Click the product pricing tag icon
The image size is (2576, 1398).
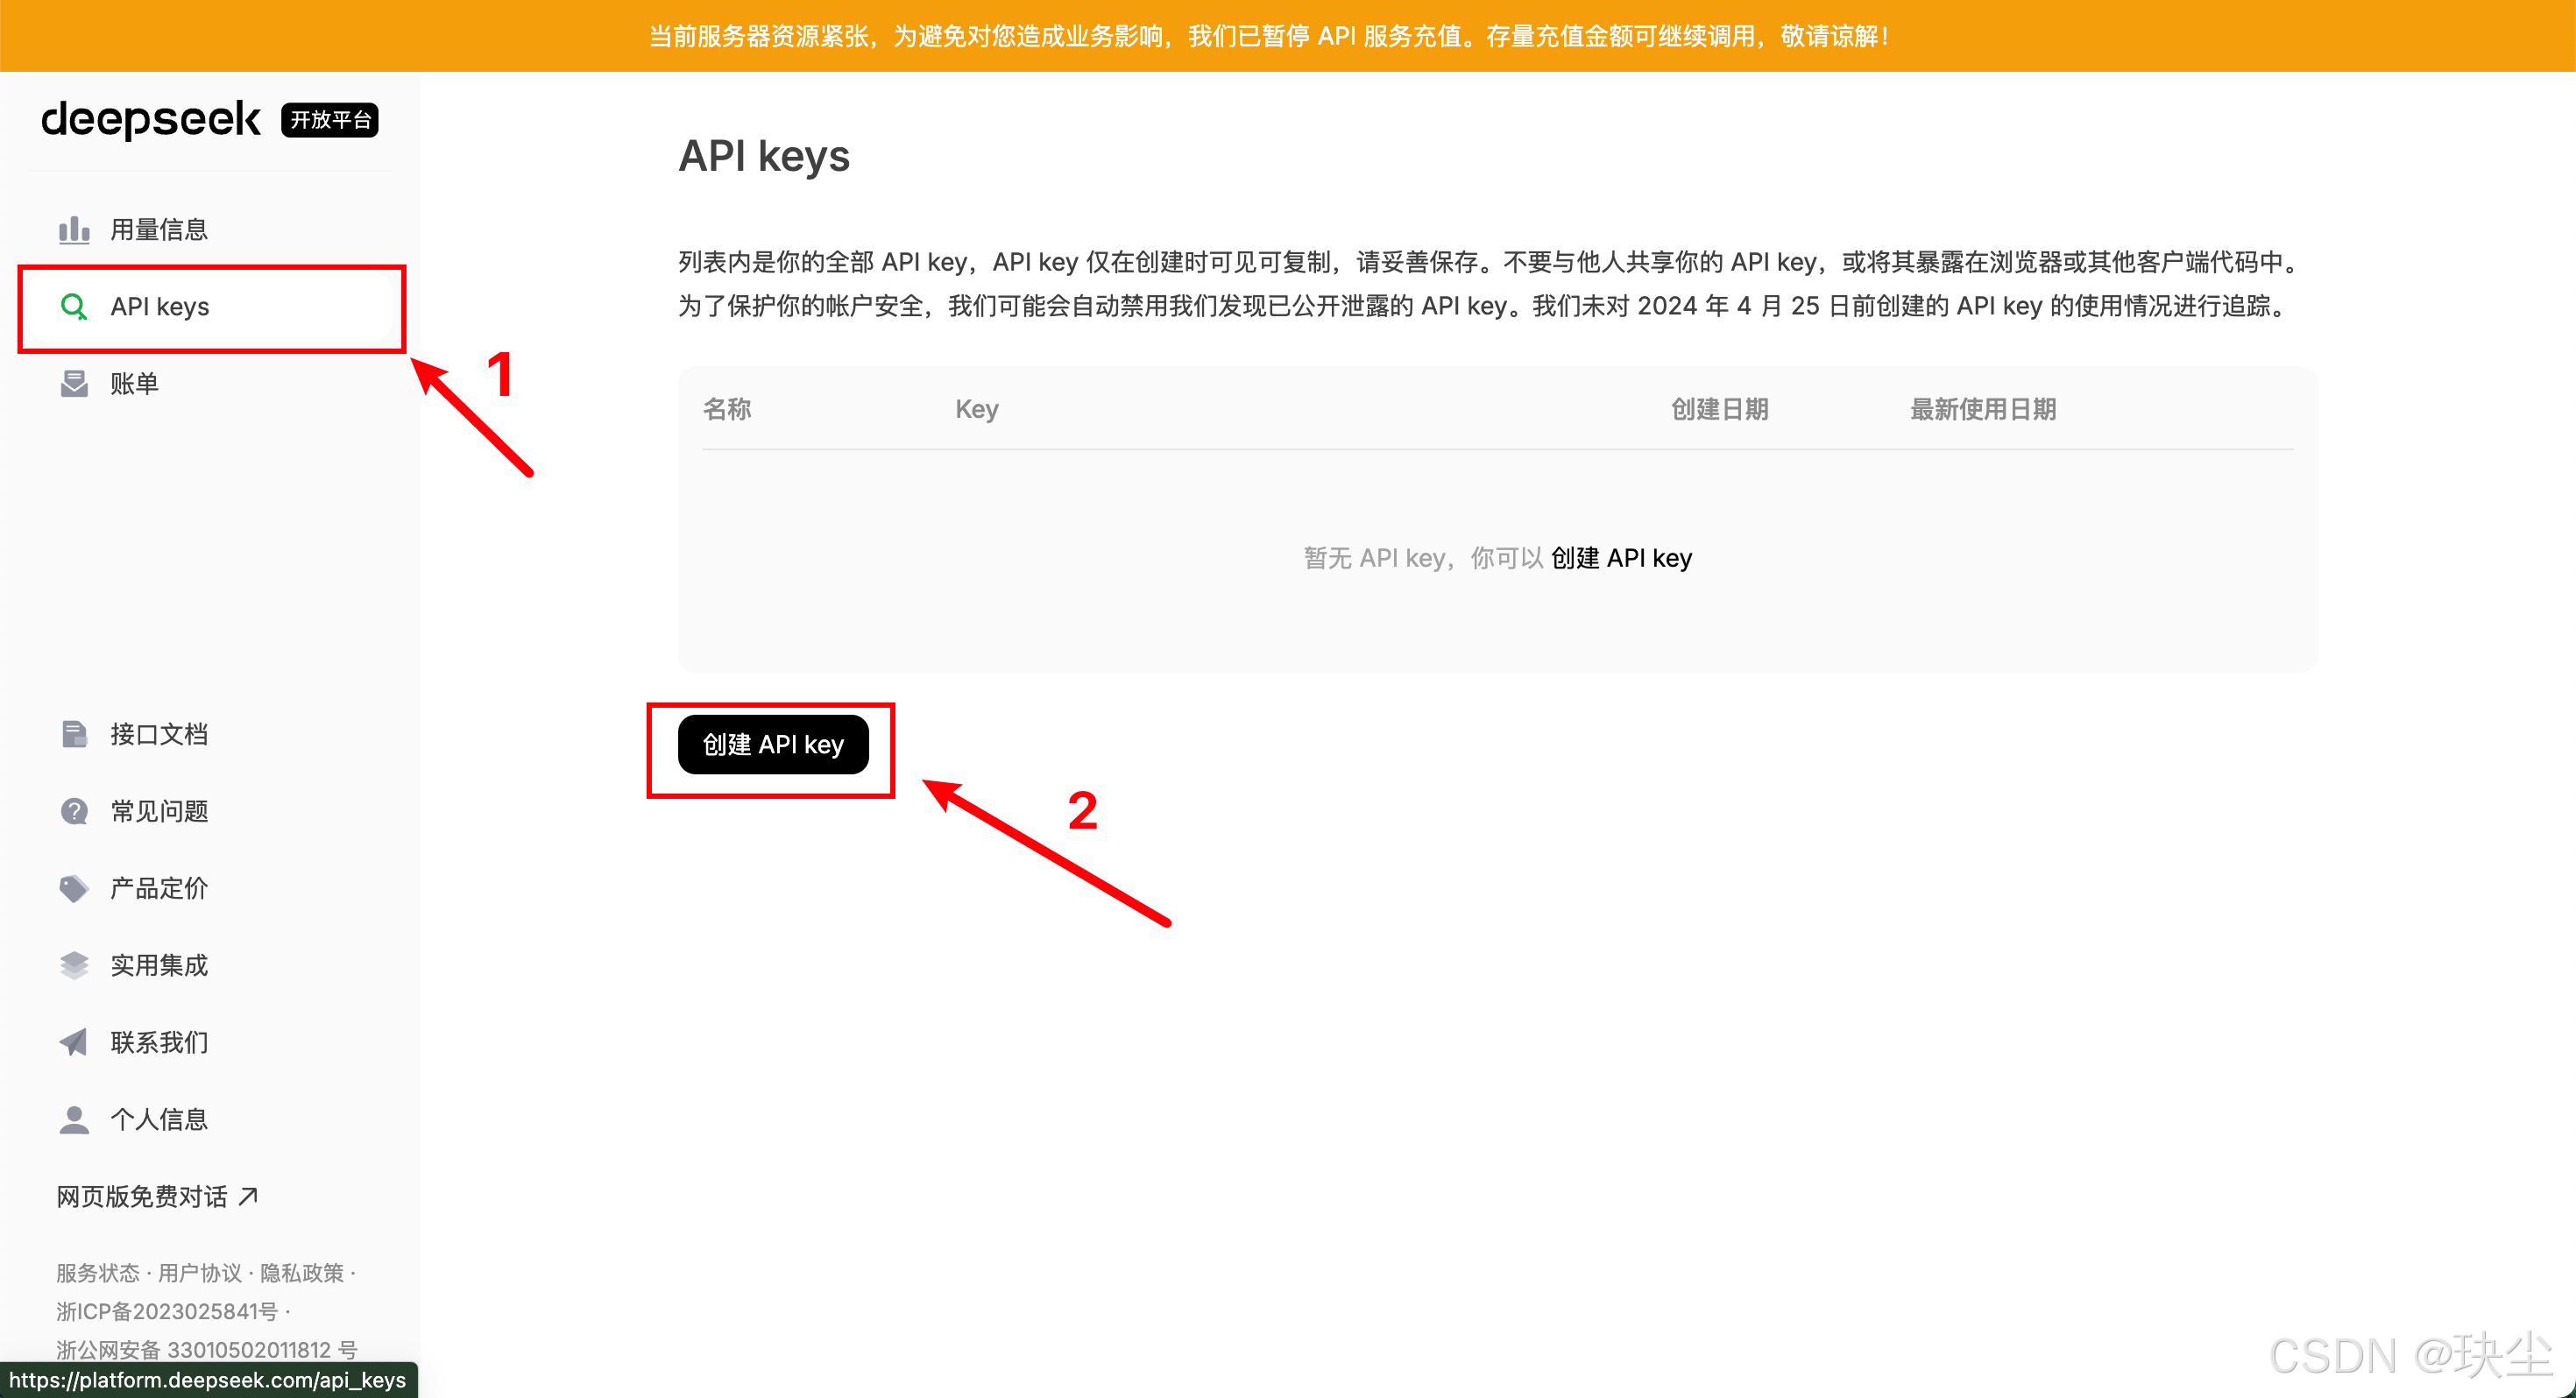[x=74, y=888]
